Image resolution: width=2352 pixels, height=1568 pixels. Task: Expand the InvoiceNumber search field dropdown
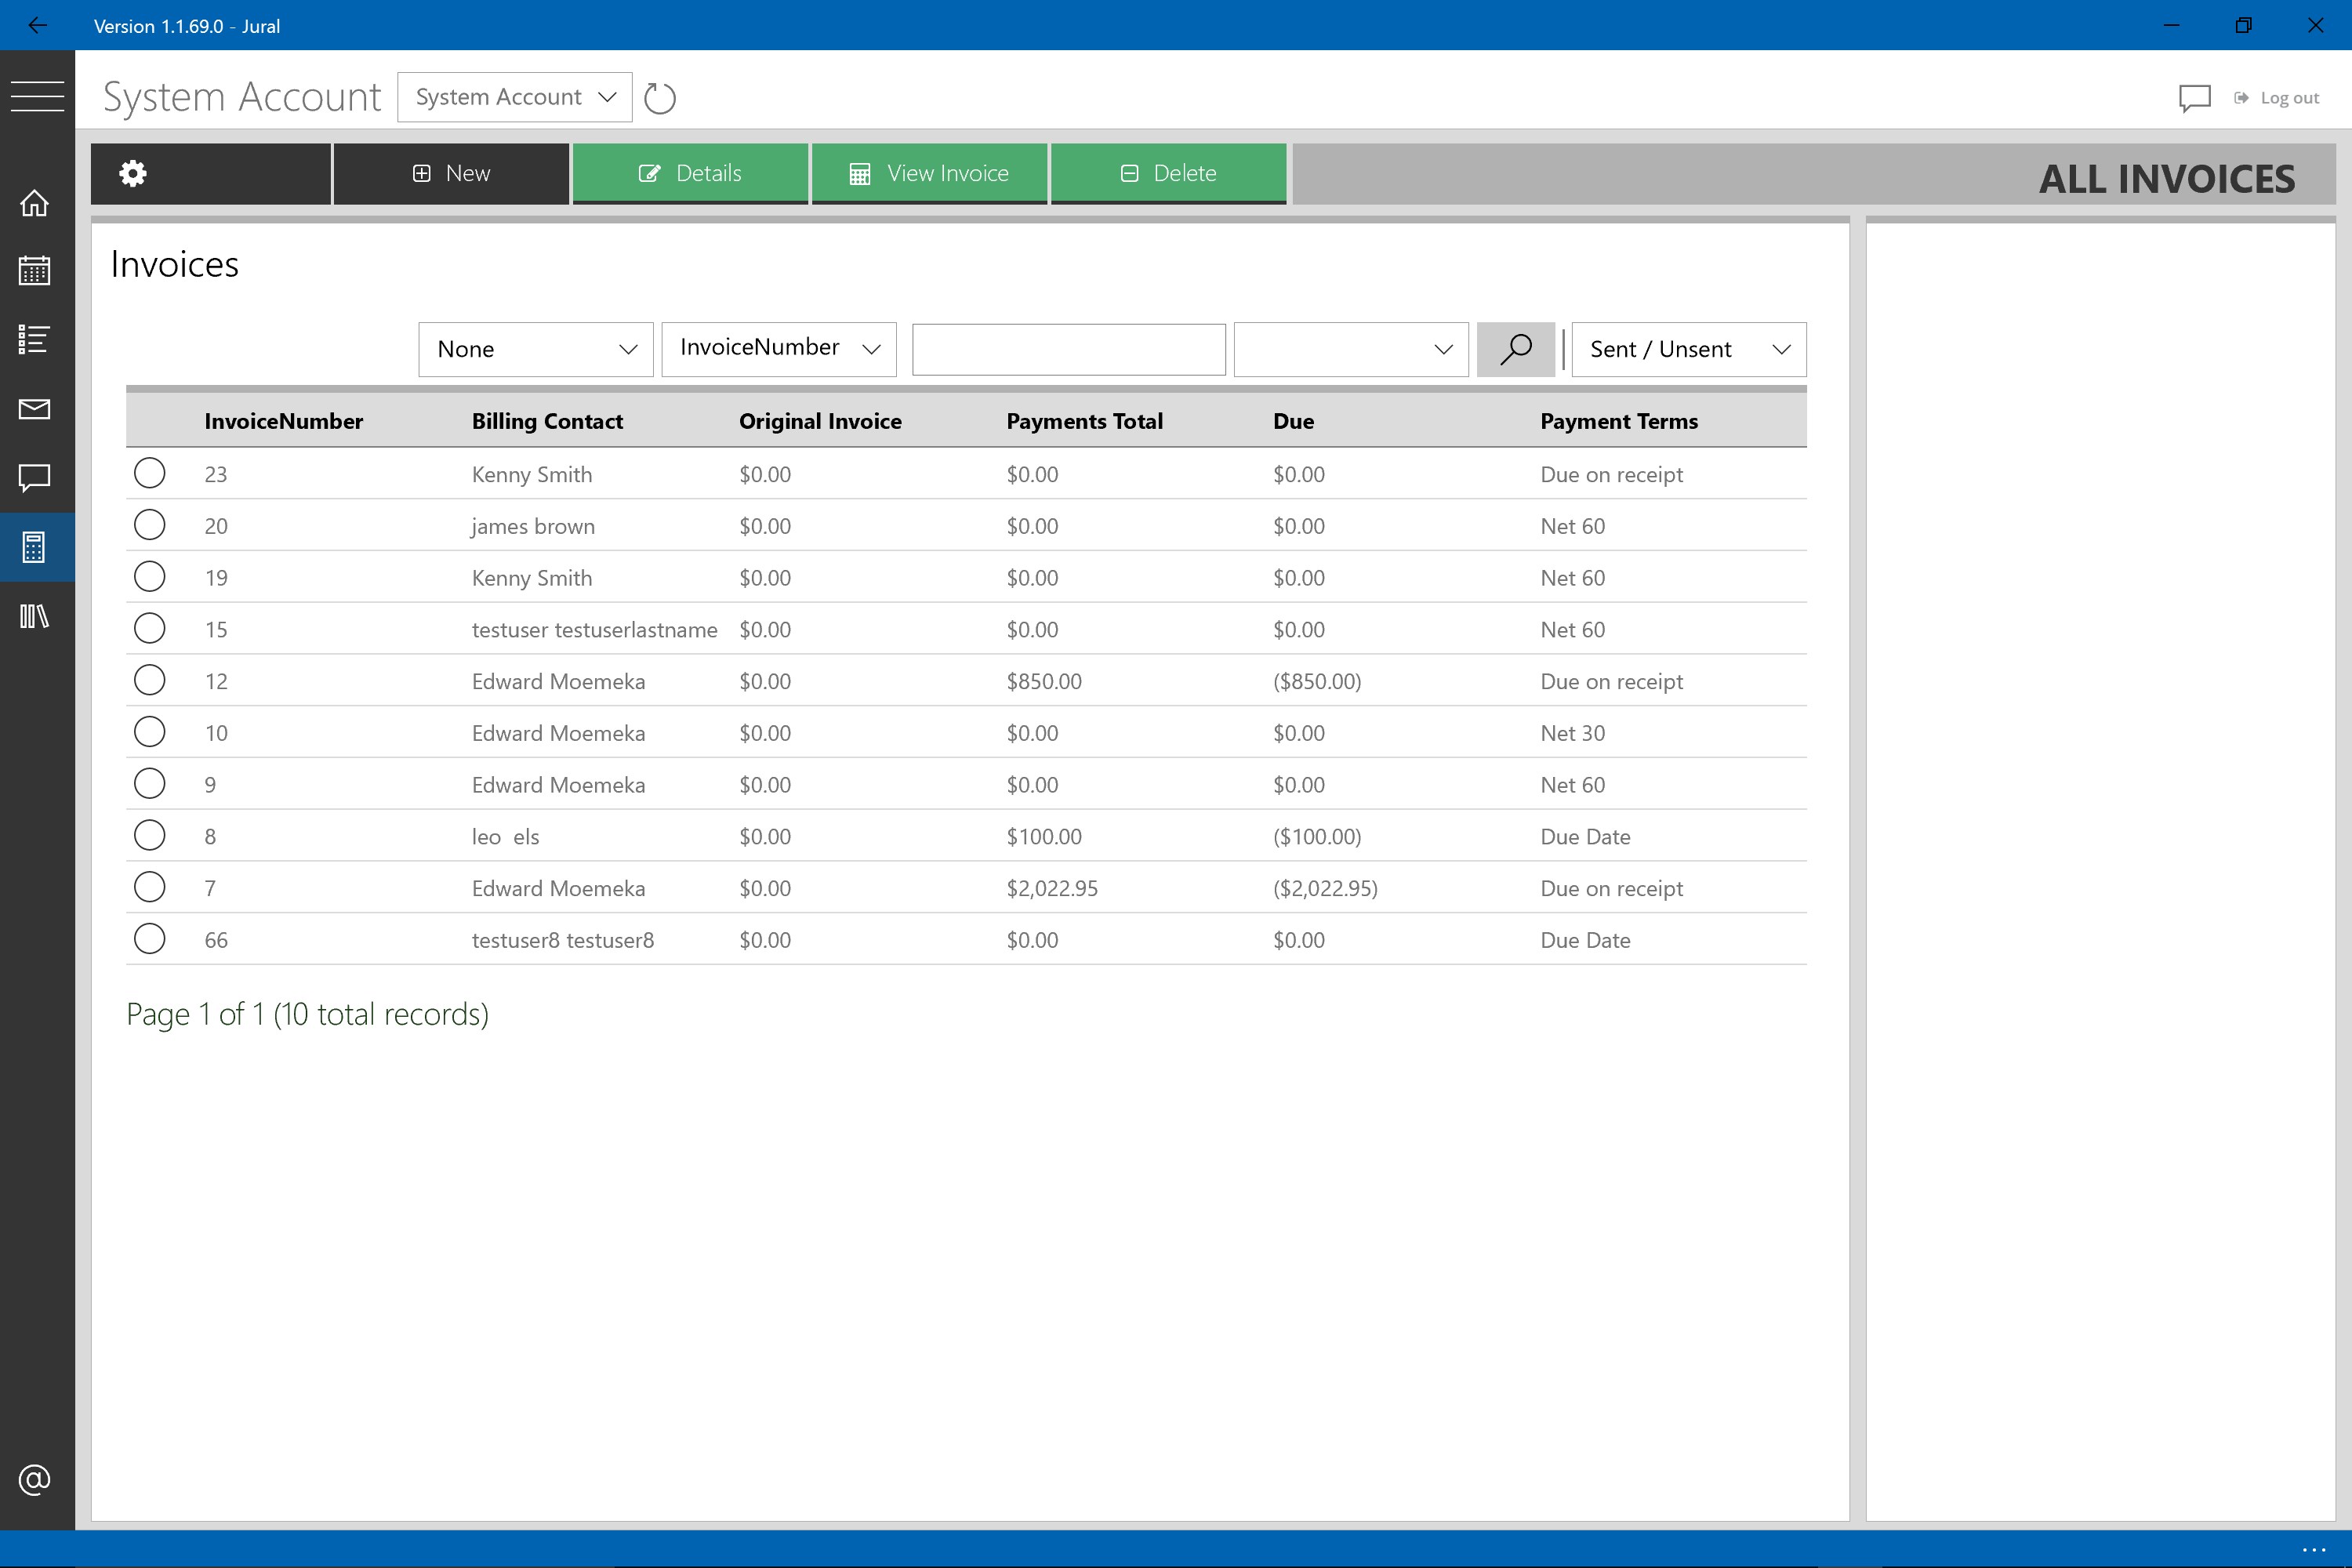pyautogui.click(x=778, y=348)
